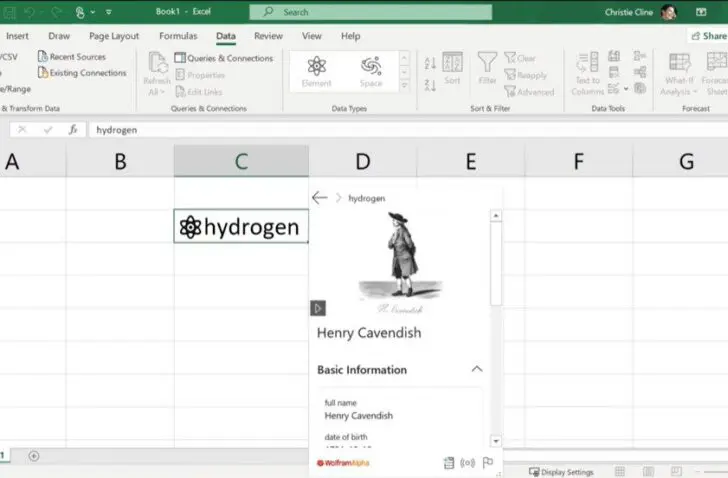Click Refresh All button
This screenshot has width=728, height=478.
(x=157, y=74)
